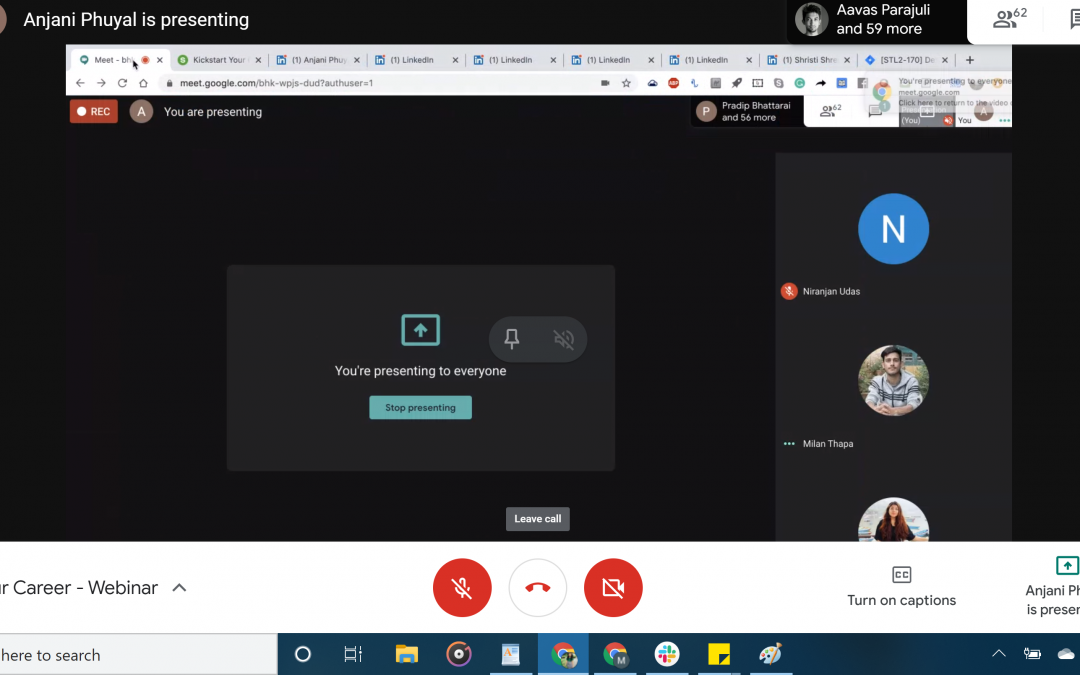Screen dimensions: 1080x675
Task: Bookmark this page with the star icon
Action: (626, 83)
